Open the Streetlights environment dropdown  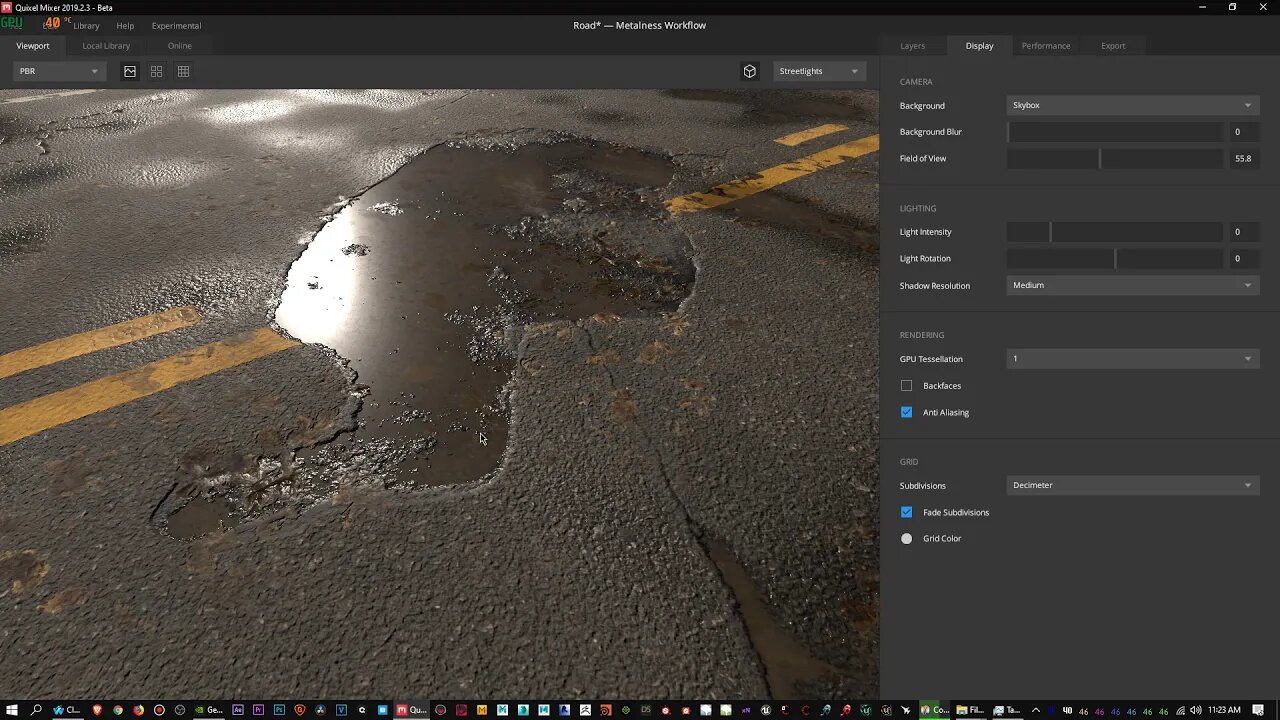point(819,71)
